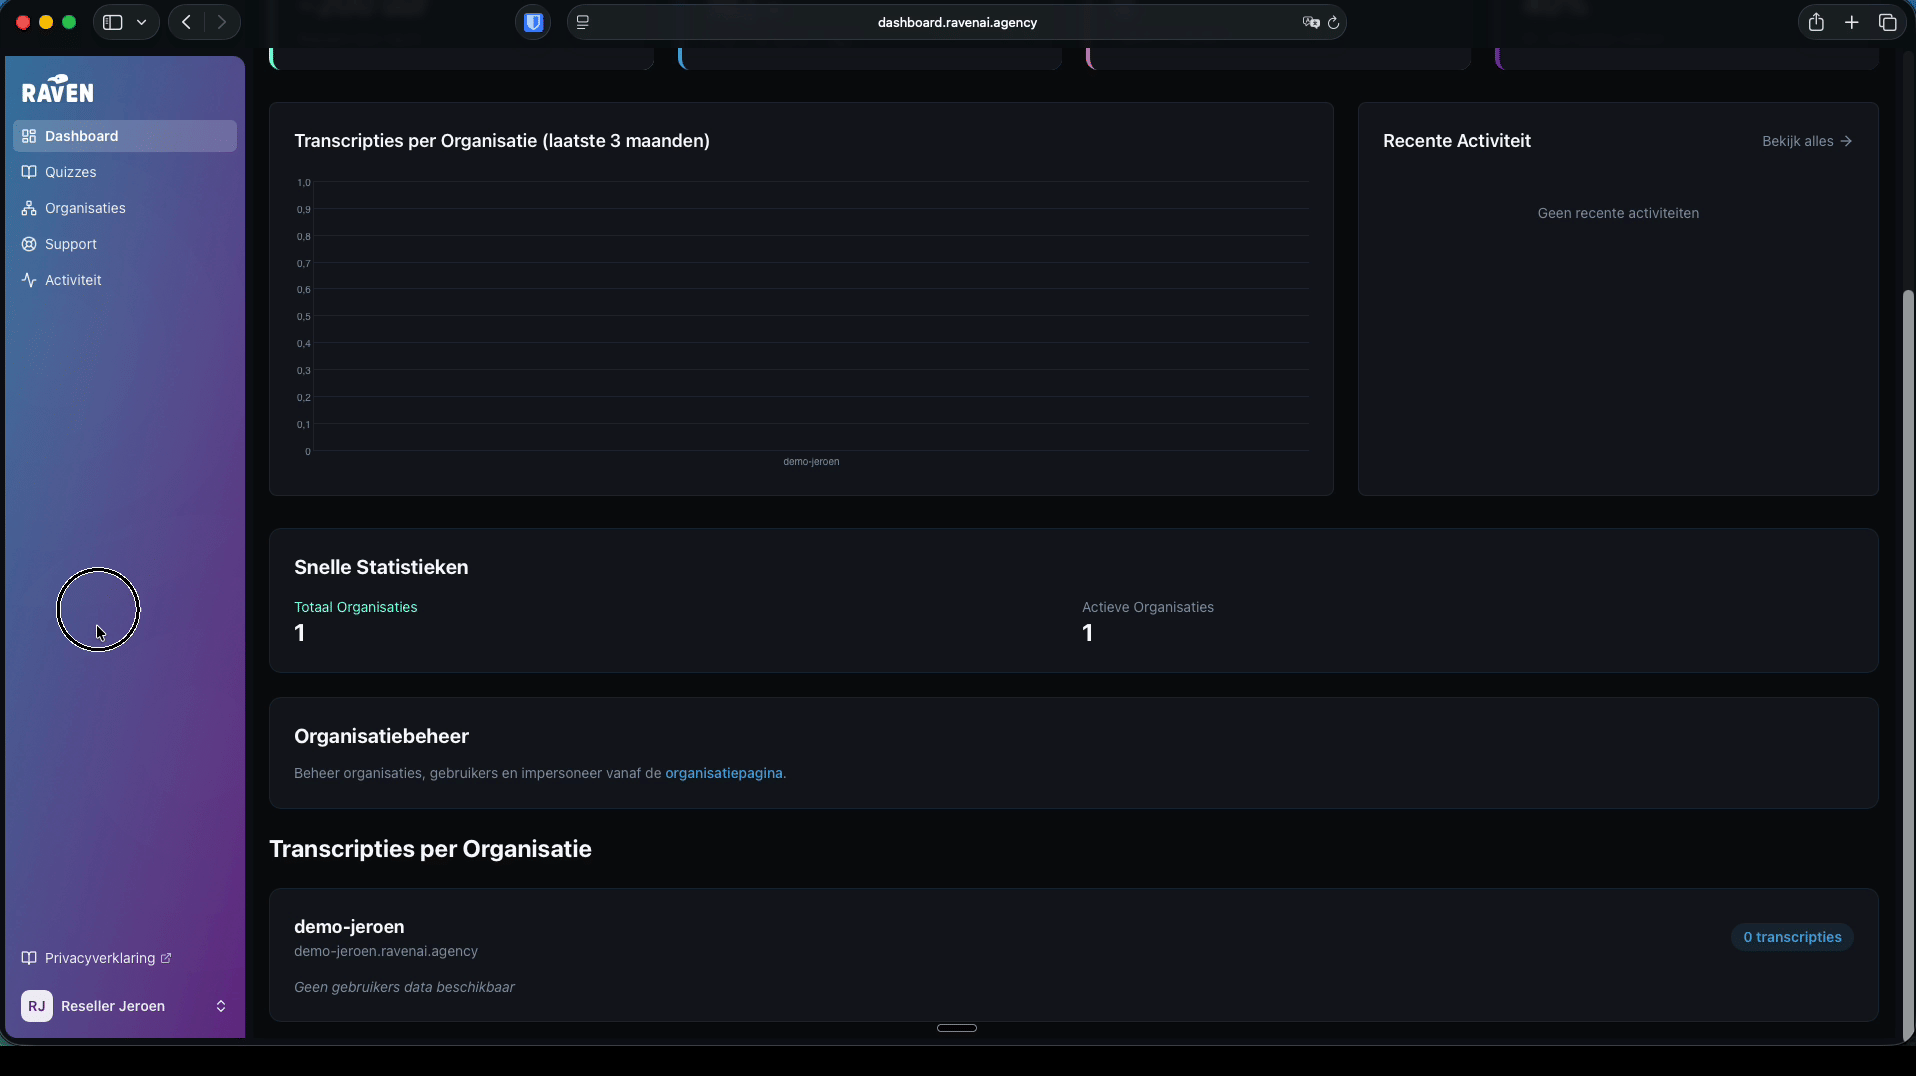The image size is (1916, 1076).
Task: Click the Organisaties sidebar icon
Action: [x=29, y=208]
